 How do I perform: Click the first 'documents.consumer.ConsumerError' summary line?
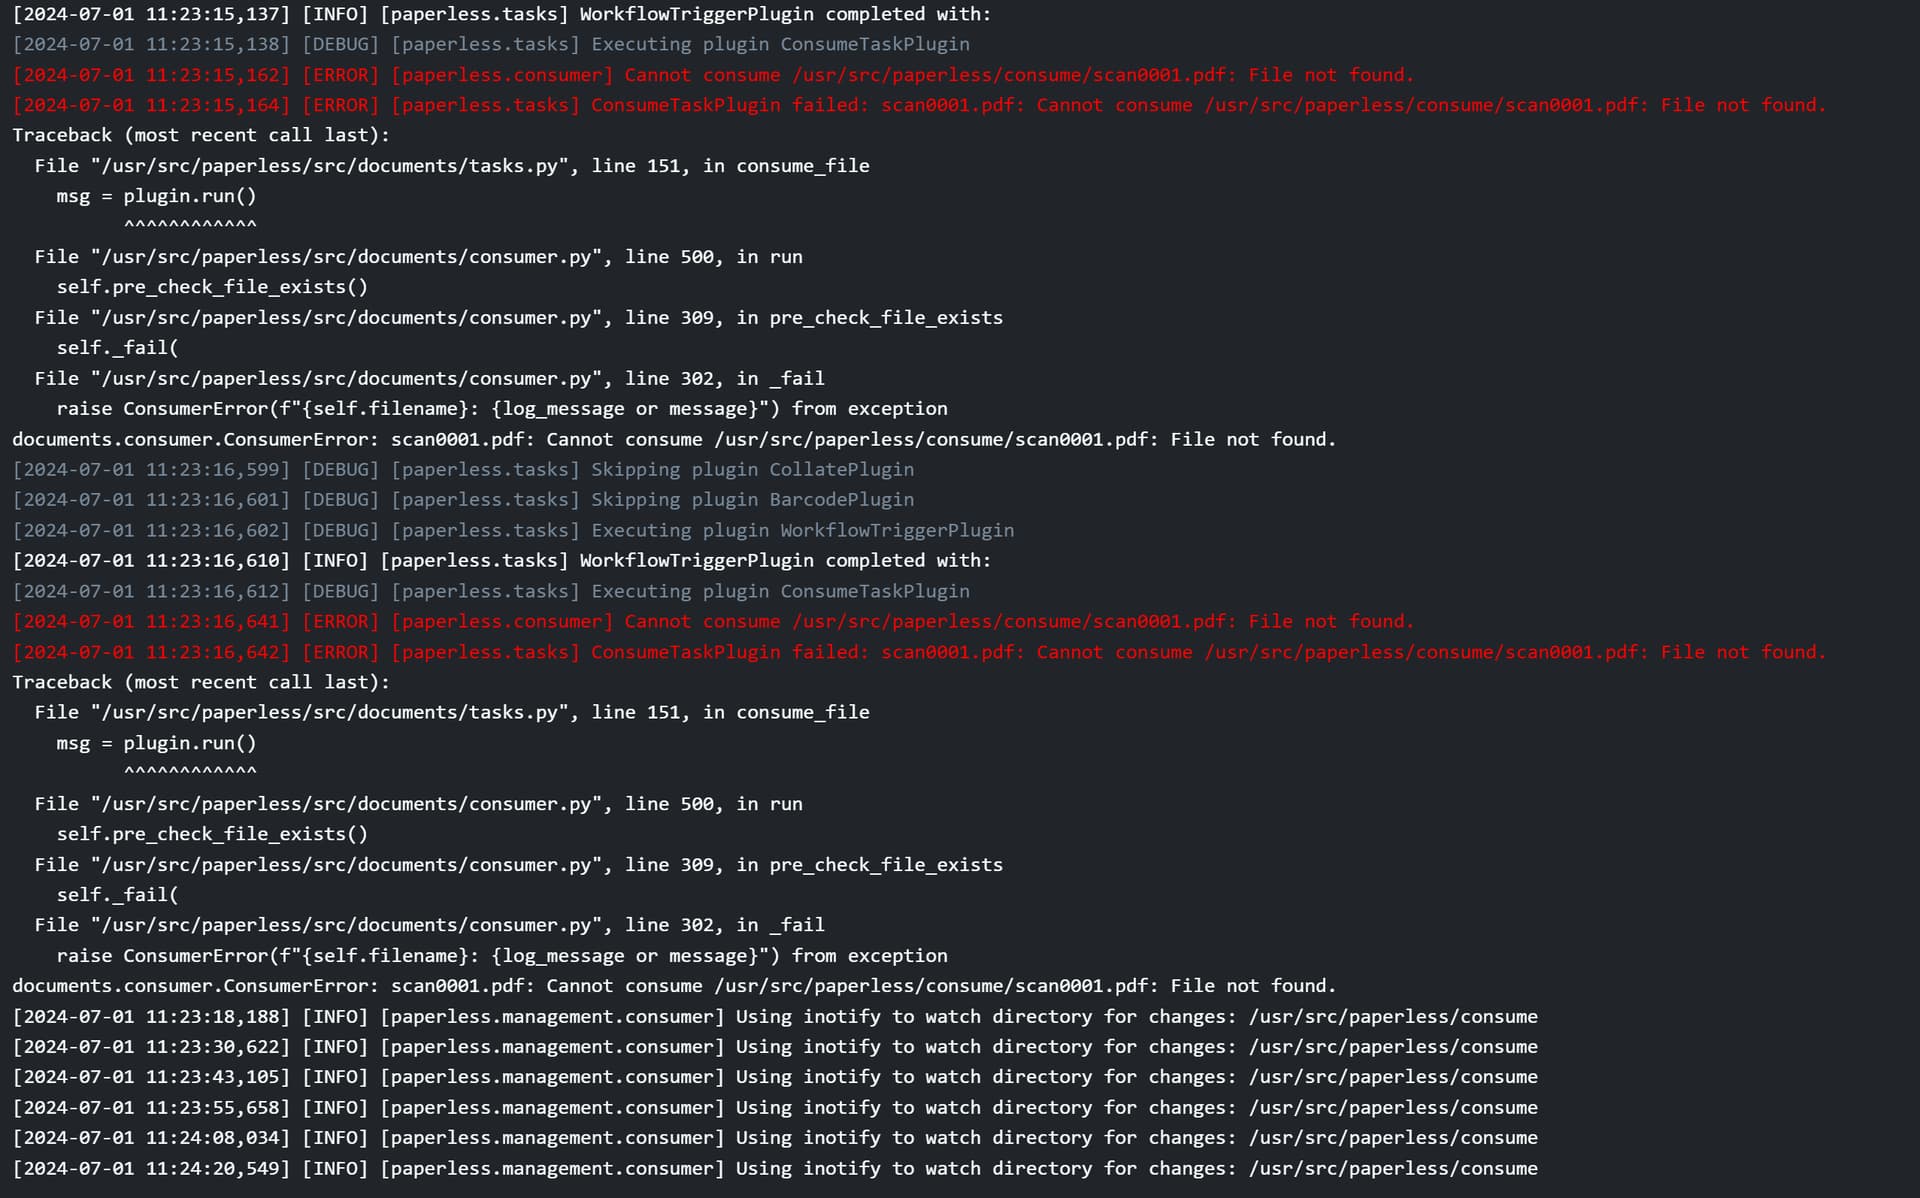point(674,439)
